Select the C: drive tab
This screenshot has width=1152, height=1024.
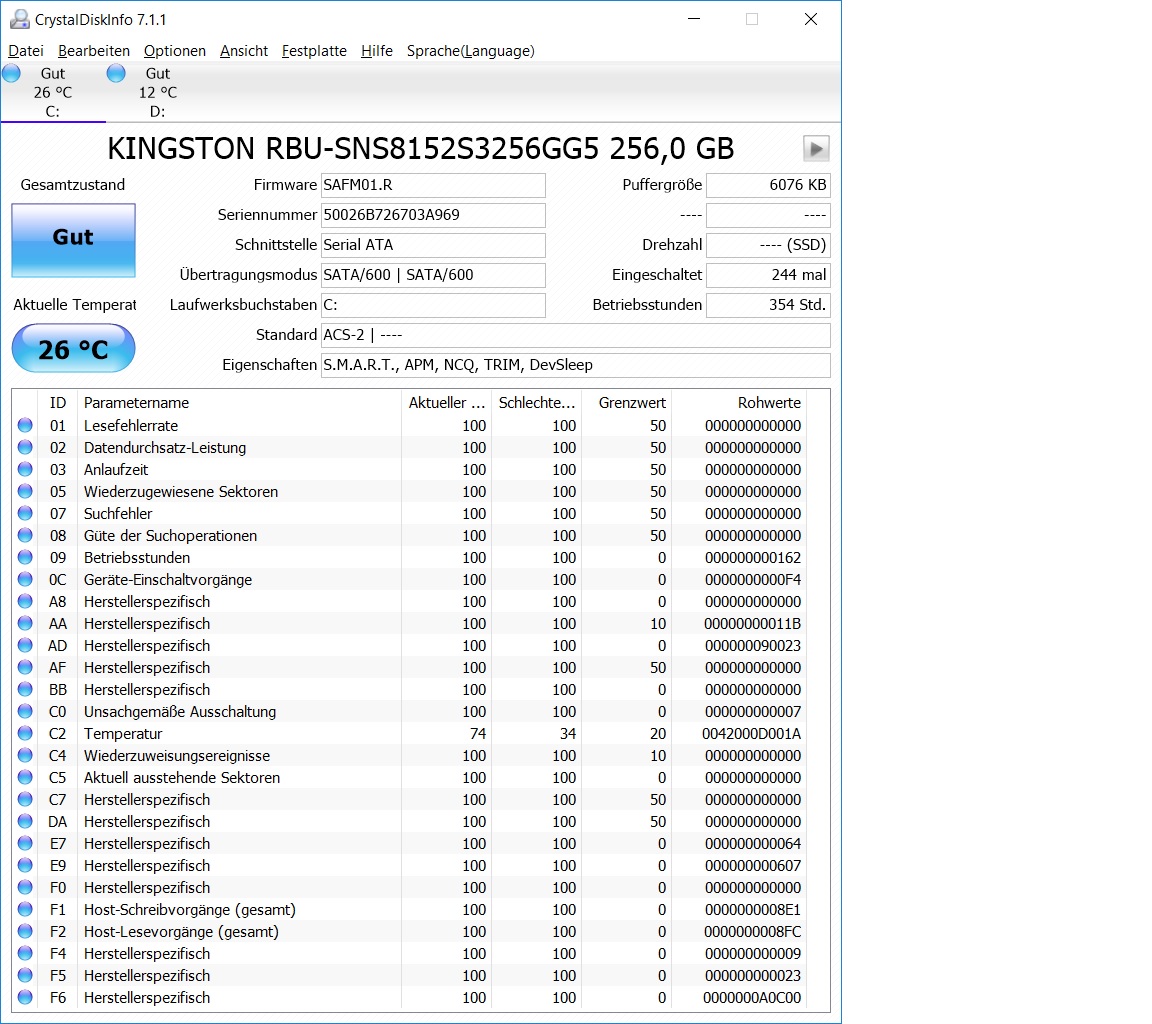pos(53,92)
